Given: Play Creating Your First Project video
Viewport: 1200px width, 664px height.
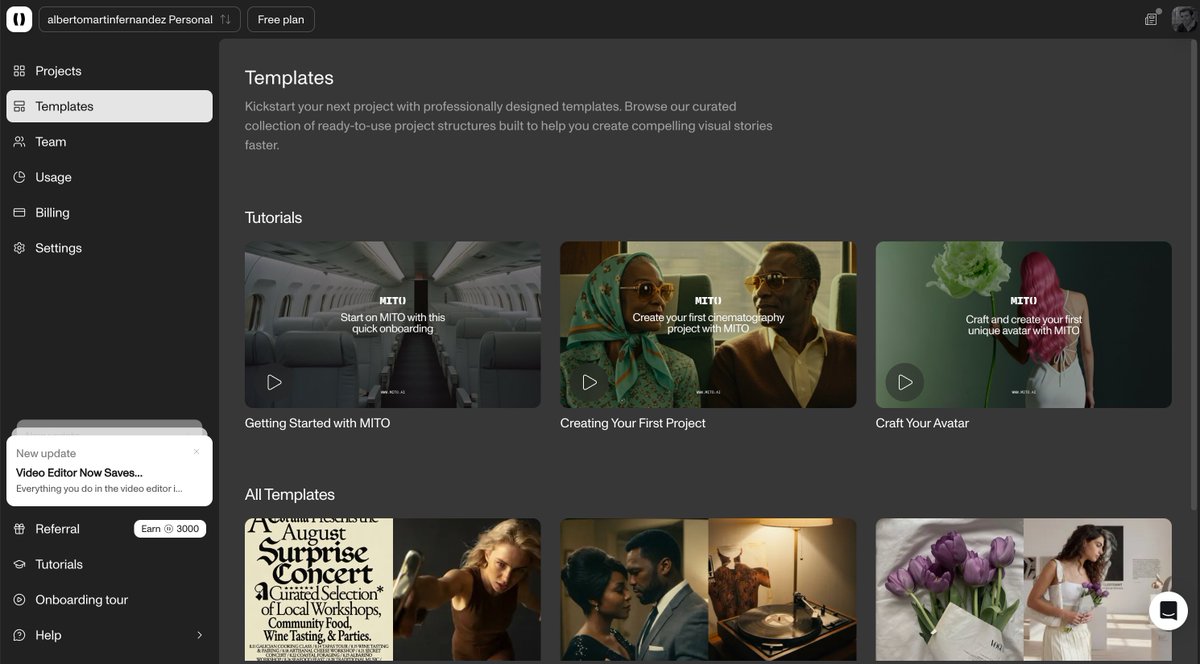Looking at the screenshot, I should tap(590, 382).
